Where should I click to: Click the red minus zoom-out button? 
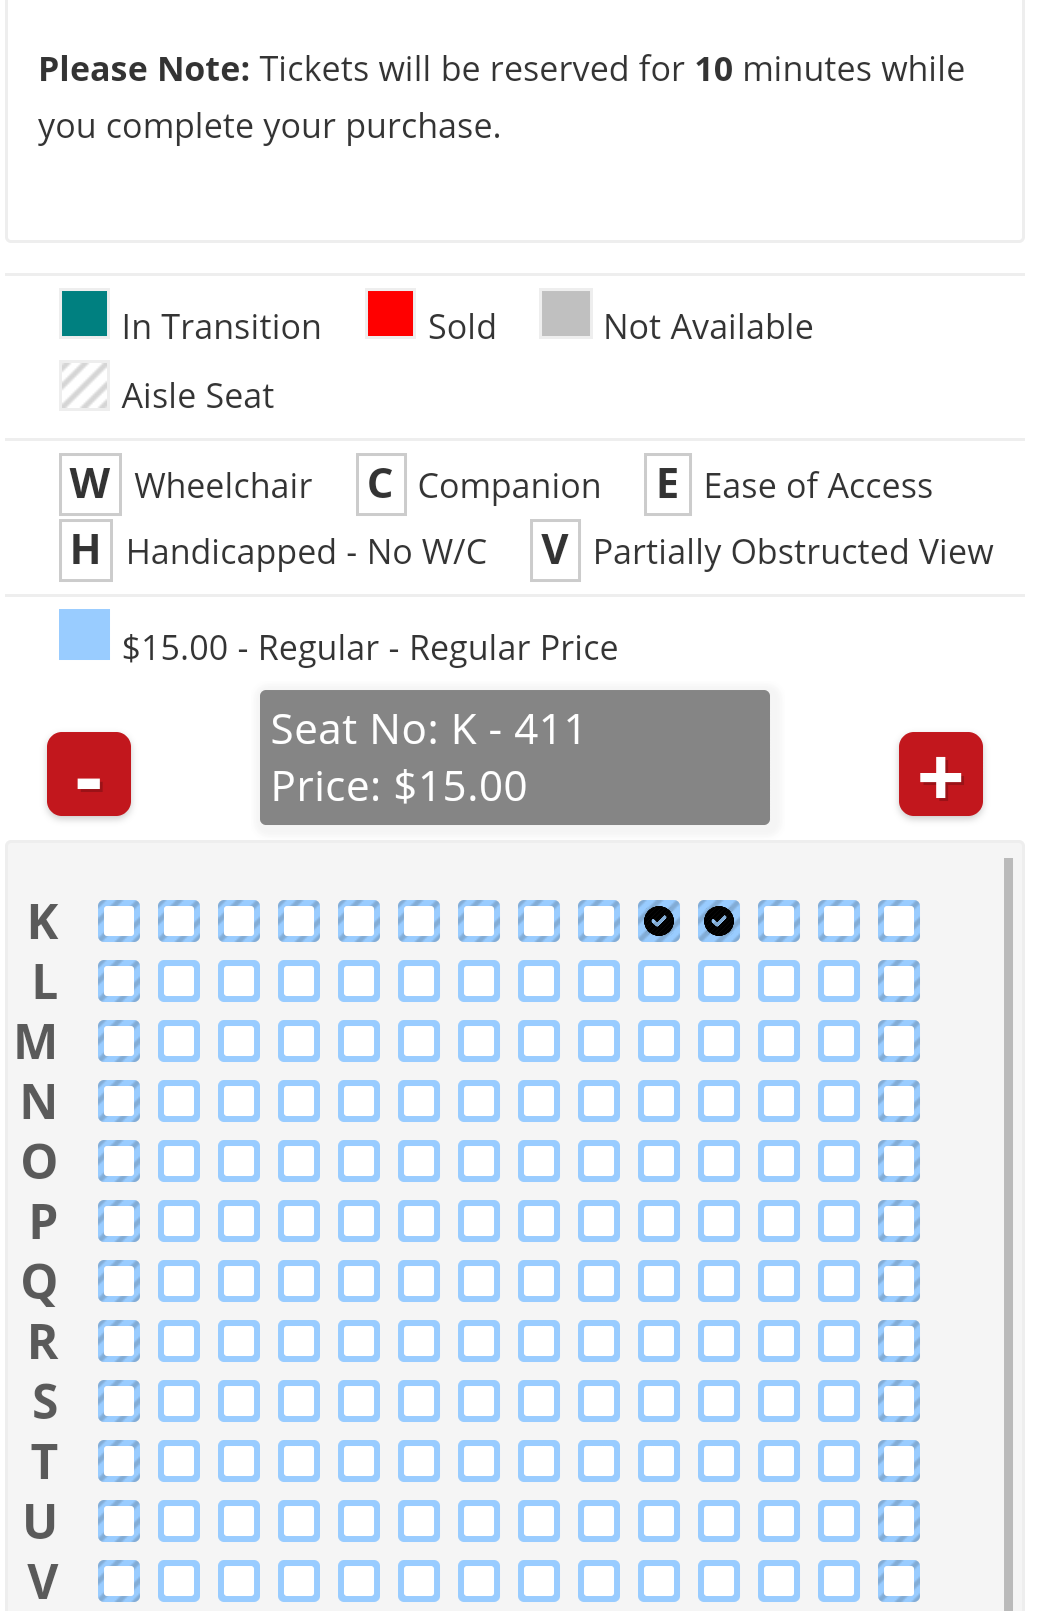point(89,775)
